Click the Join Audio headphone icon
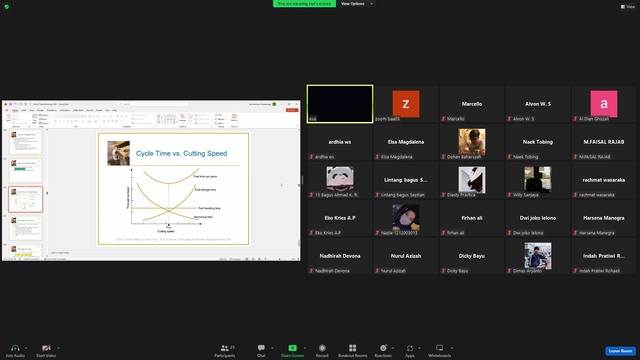 tap(15, 348)
